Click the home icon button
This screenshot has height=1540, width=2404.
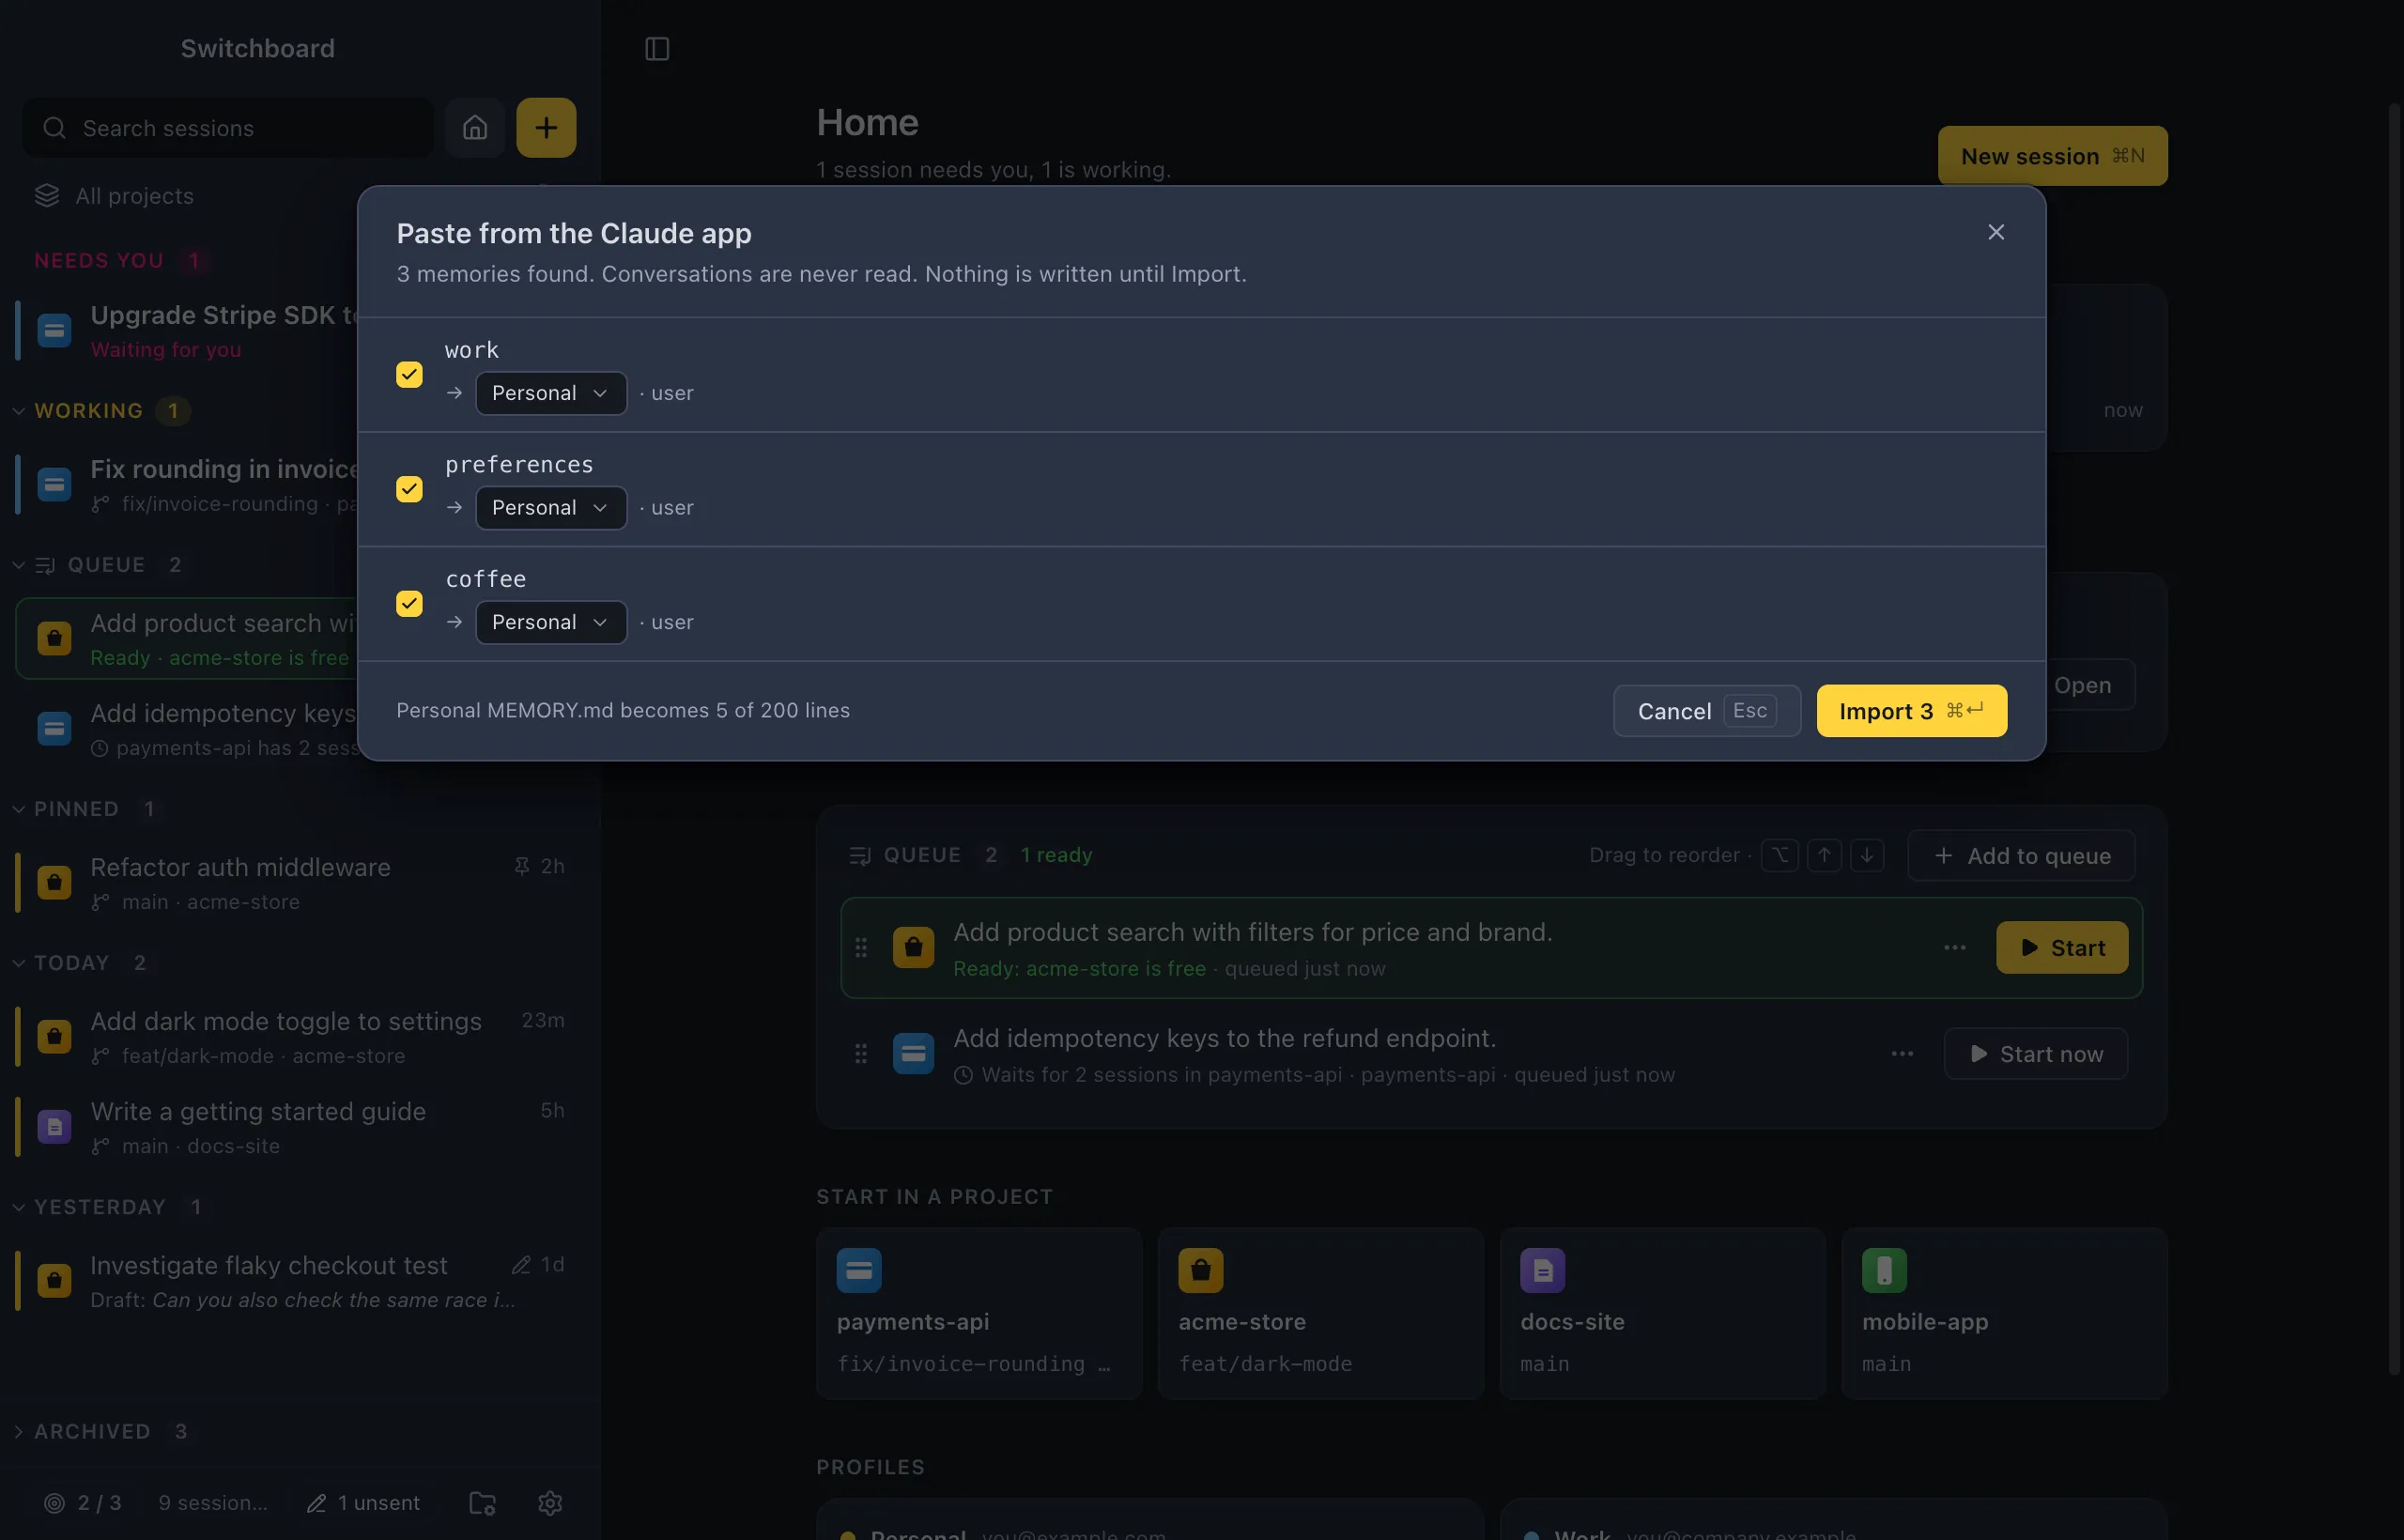pos(475,128)
